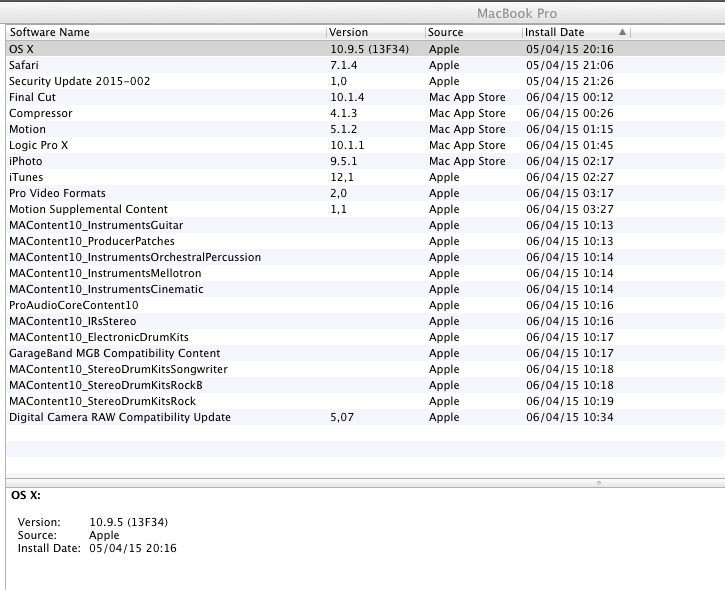Select ProAudioCoreContent10 row
The image size is (725, 590).
[366, 305]
